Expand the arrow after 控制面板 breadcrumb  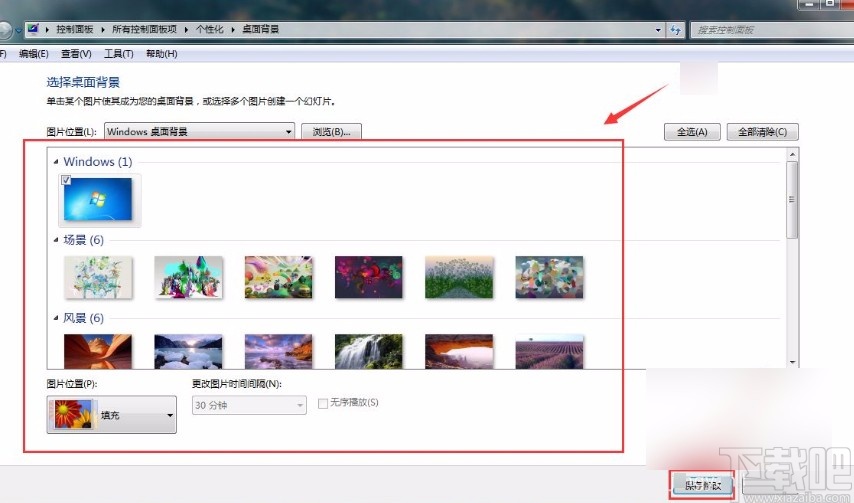click(103, 29)
